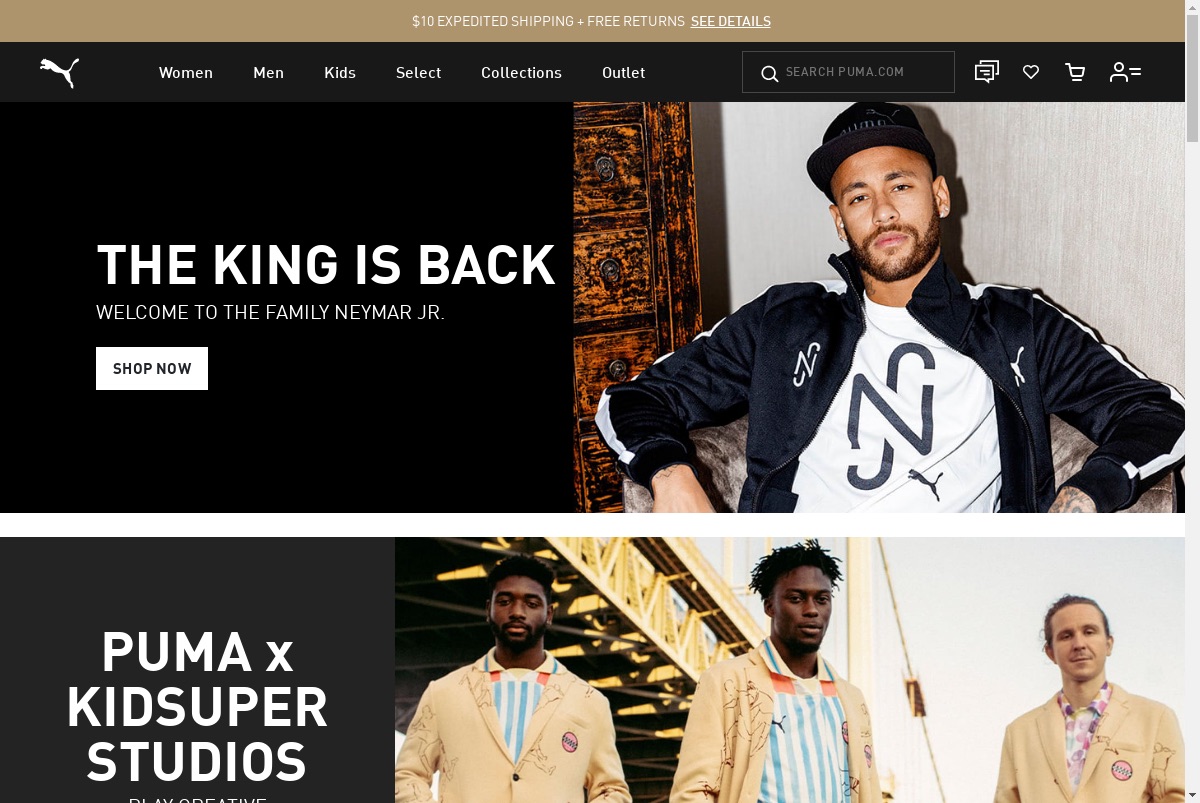Open the Men menu

click(x=268, y=72)
